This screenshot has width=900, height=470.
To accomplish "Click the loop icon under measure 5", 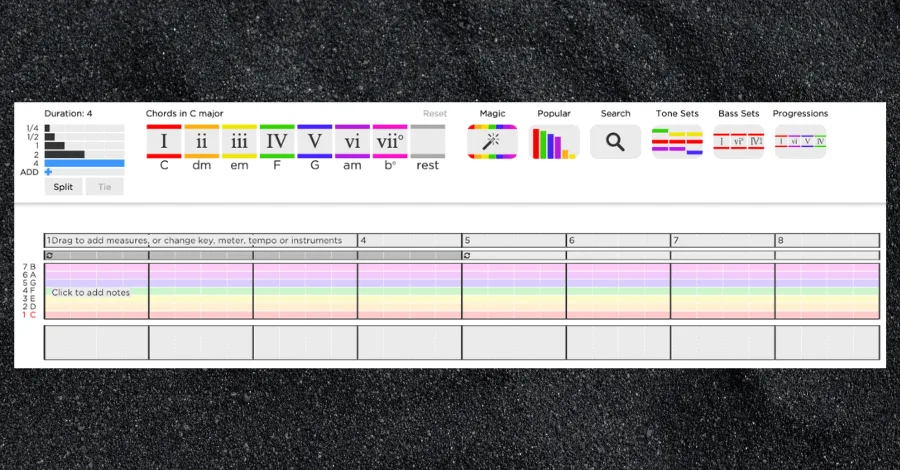I will (467, 255).
